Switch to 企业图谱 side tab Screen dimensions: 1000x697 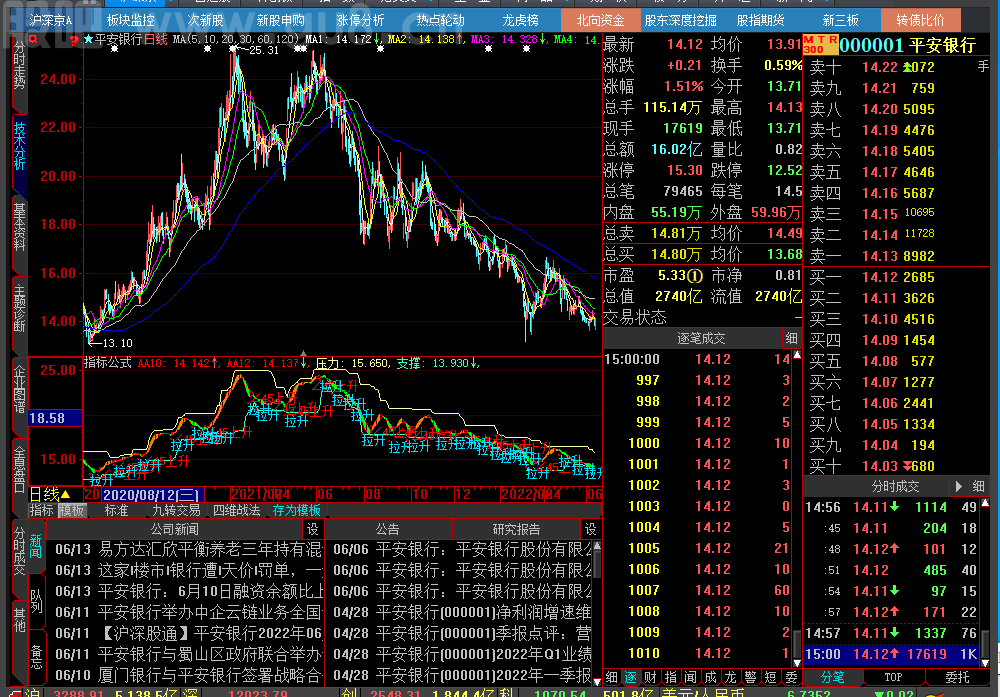[x=20, y=390]
